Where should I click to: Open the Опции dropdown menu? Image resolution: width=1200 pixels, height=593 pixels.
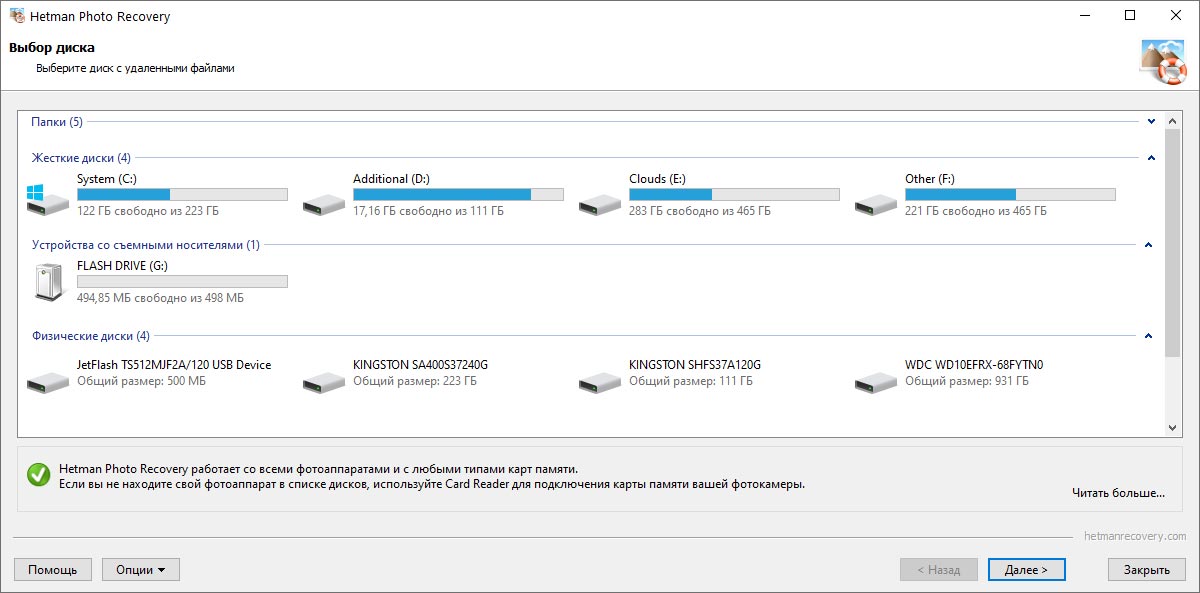[x=141, y=570]
